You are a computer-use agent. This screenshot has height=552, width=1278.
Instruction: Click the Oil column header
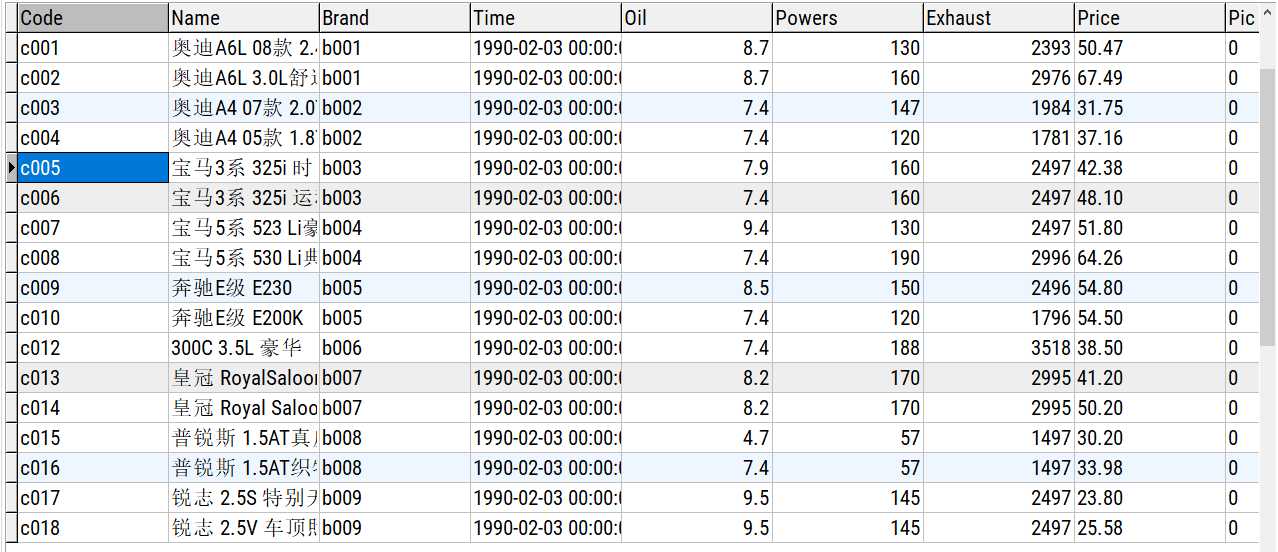pos(697,17)
